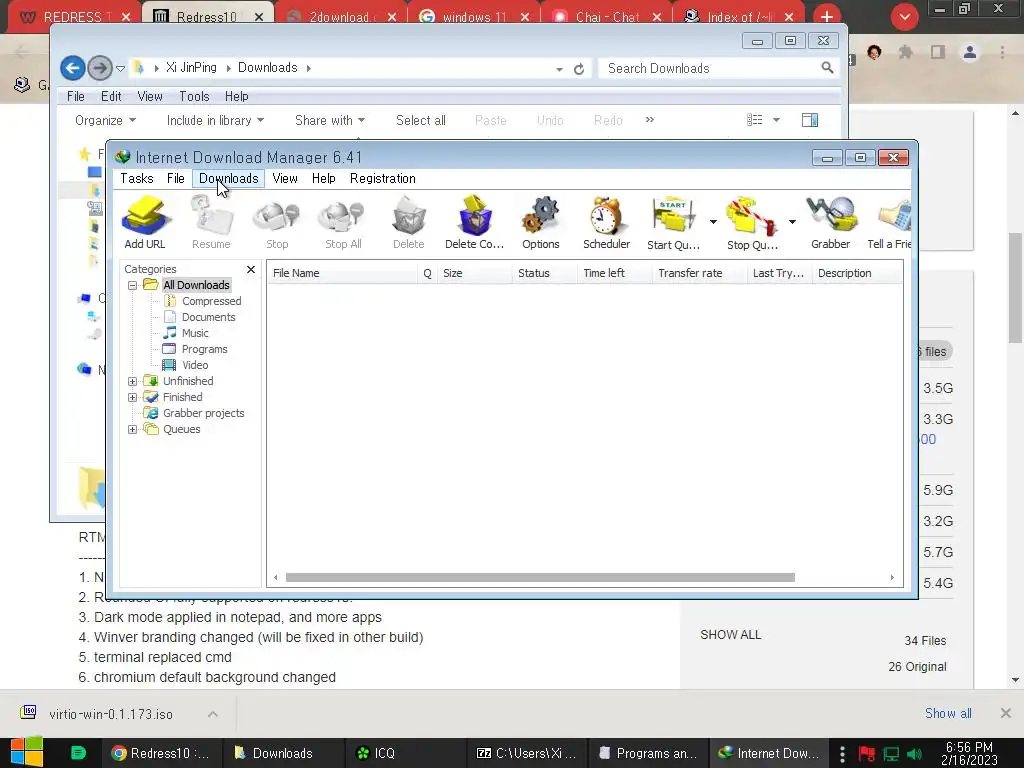Click Tell a Friend icon
Screen dimensions: 1024x768
click(889, 222)
